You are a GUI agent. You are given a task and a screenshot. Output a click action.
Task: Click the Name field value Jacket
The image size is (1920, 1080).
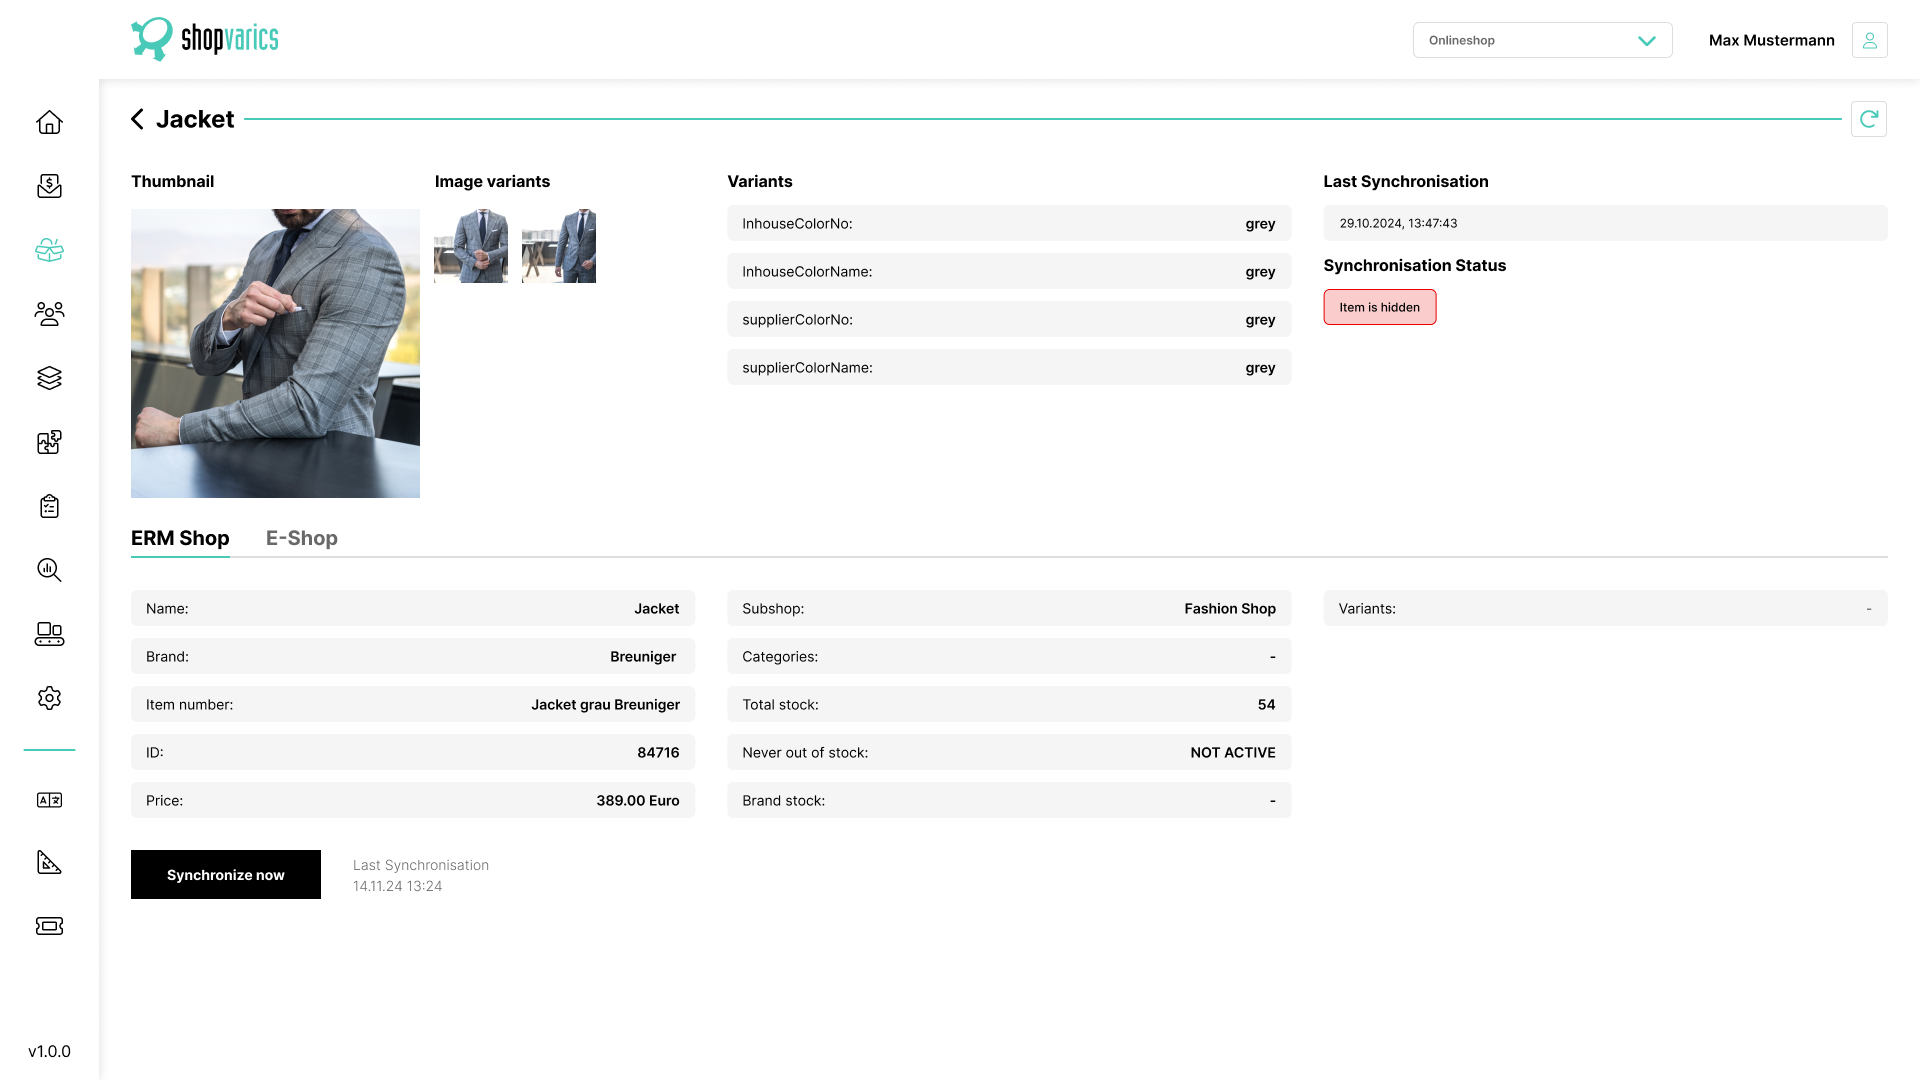656,608
